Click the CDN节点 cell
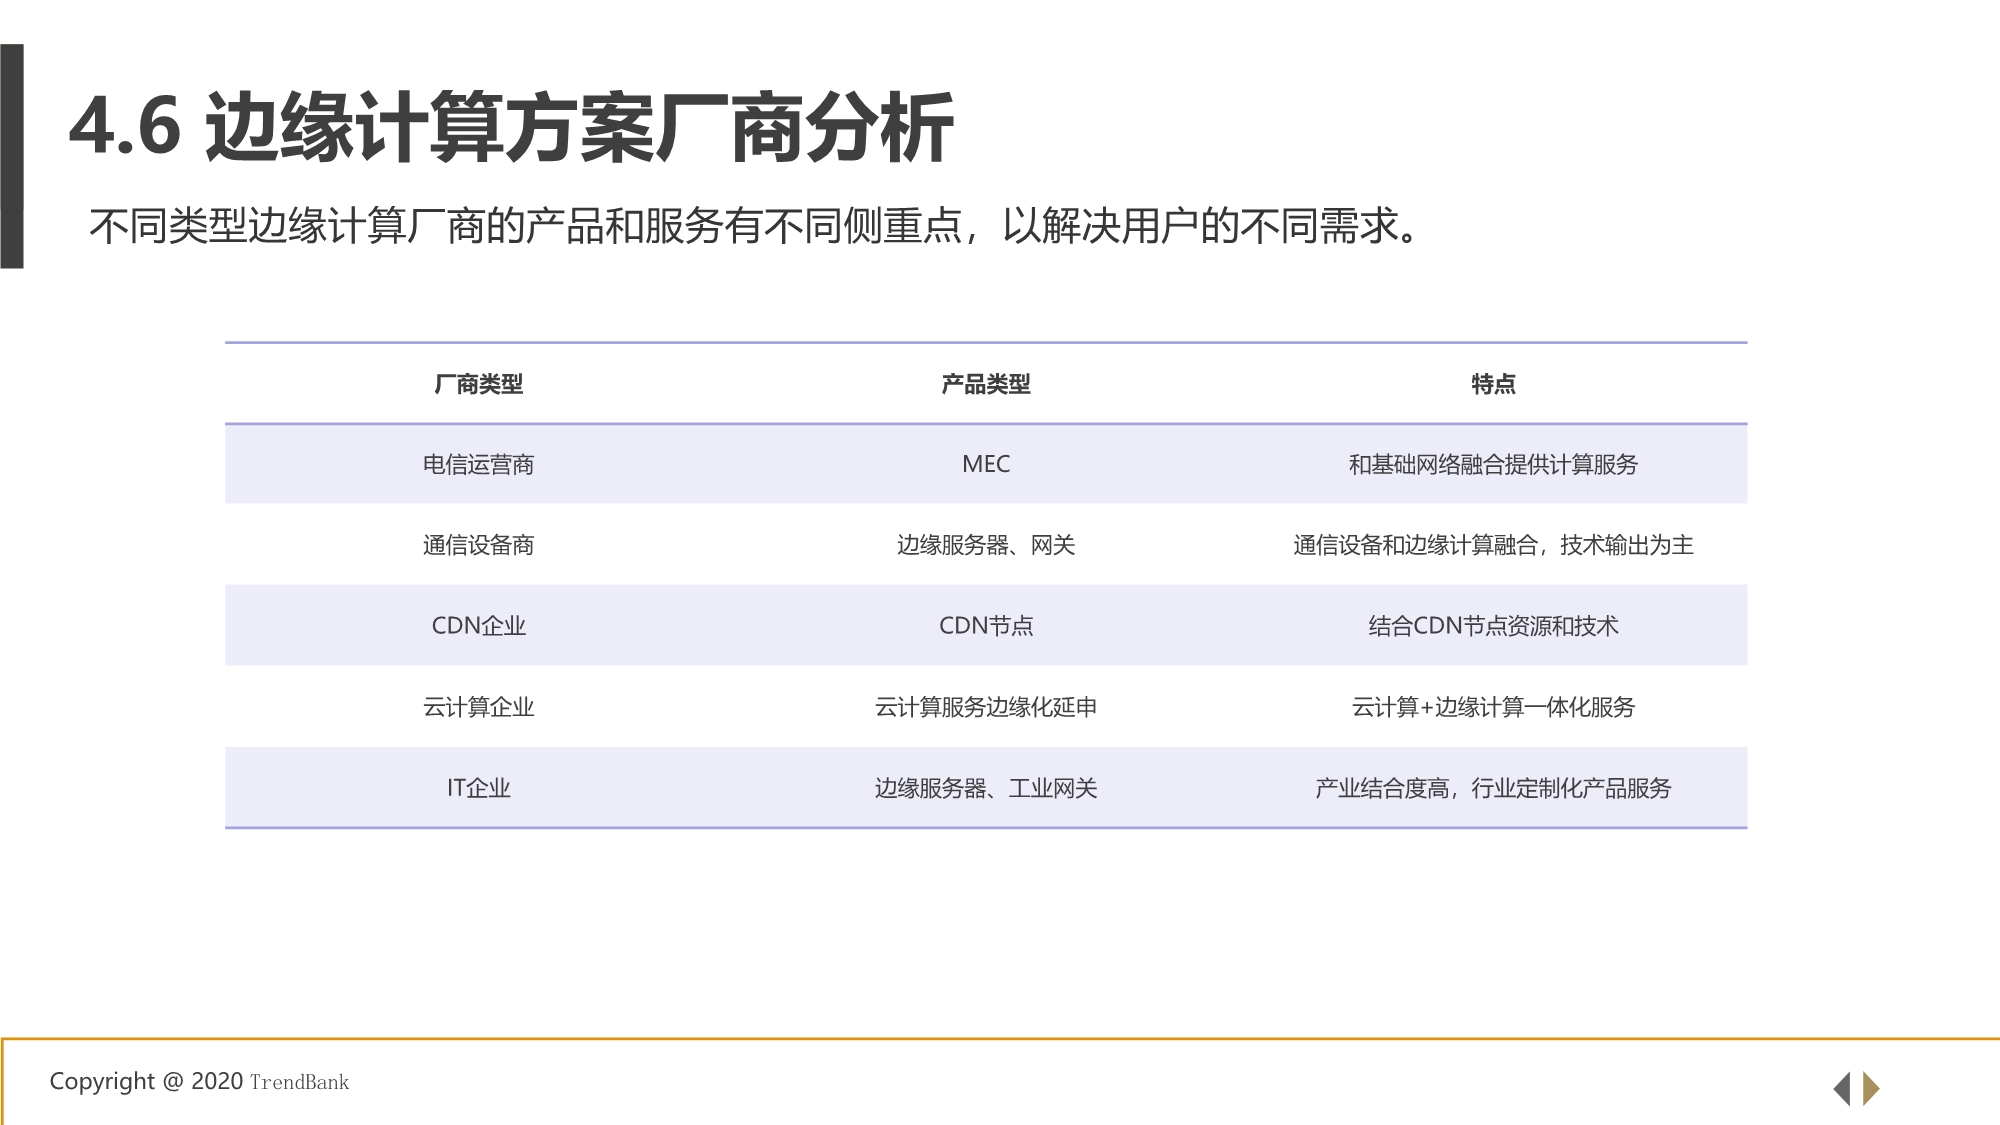The image size is (2000, 1125). tap(986, 626)
